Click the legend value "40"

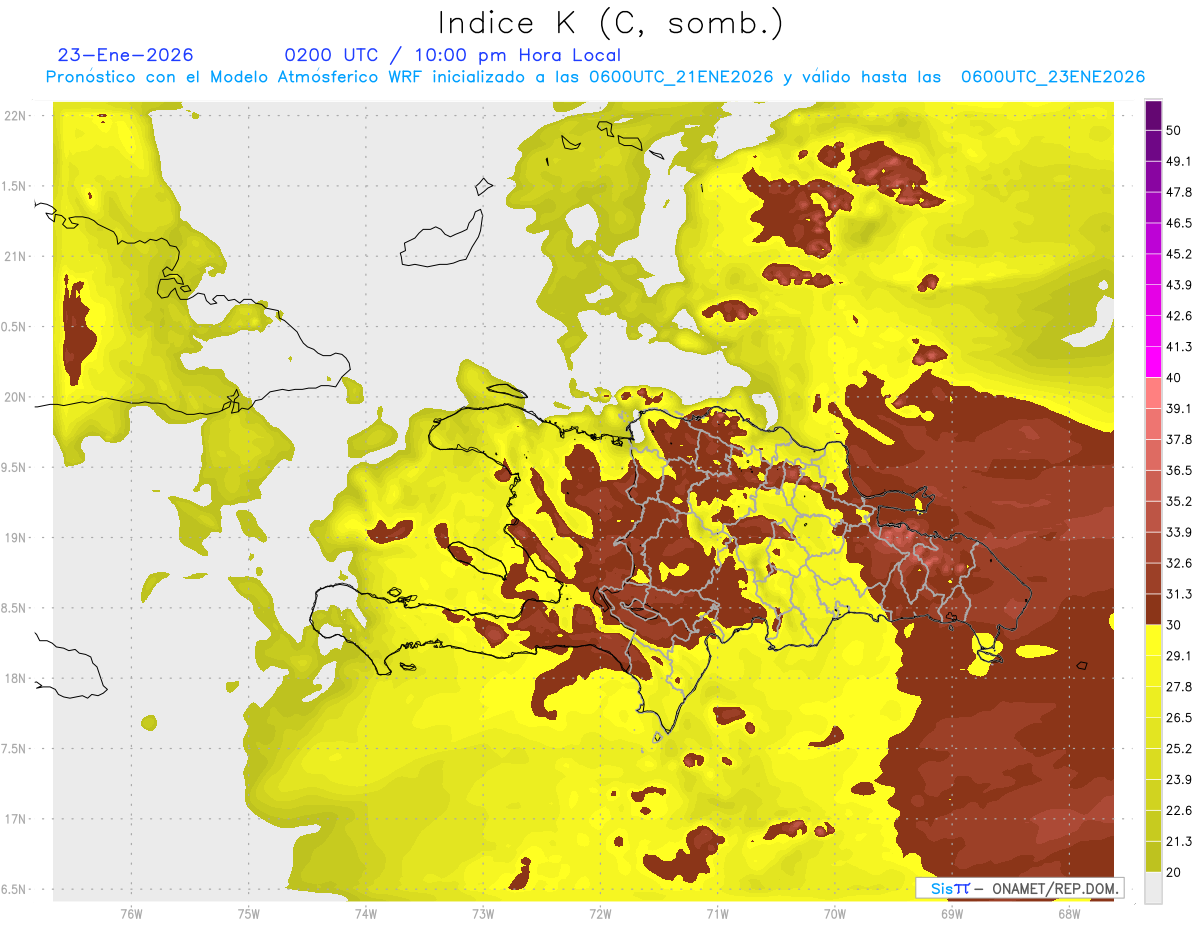tap(1174, 378)
